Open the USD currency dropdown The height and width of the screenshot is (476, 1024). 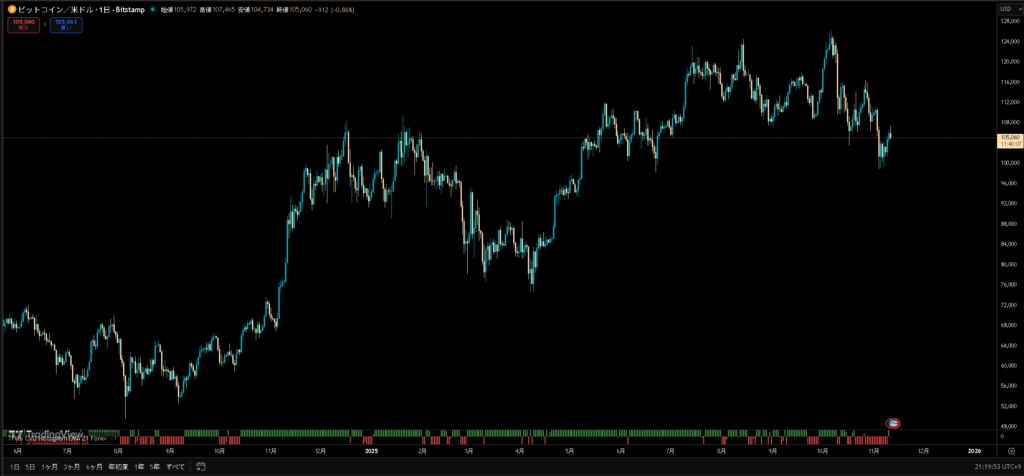click(1005, 9)
